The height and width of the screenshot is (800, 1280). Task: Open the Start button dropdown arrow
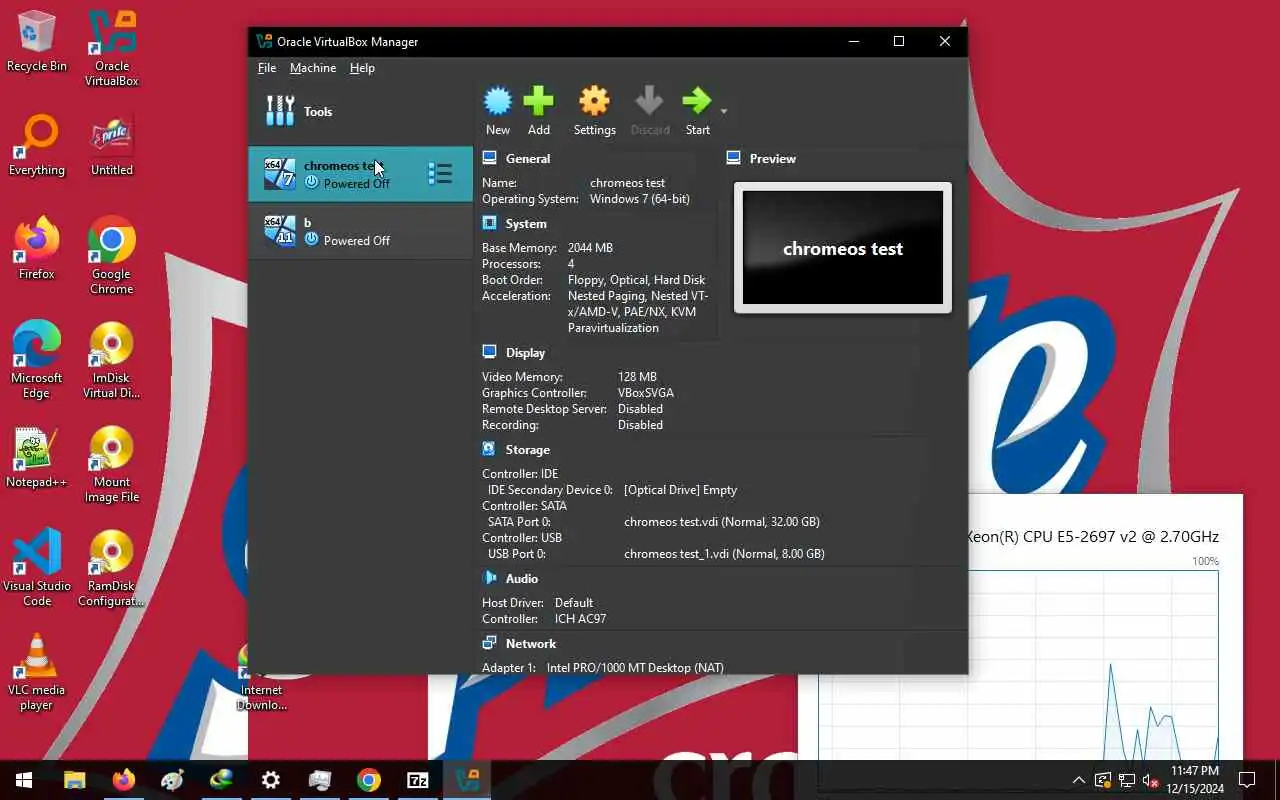coord(724,111)
